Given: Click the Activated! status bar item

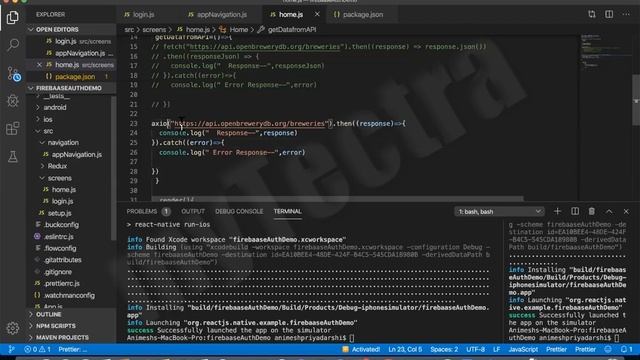Looking at the screenshot, I should click(361, 349).
